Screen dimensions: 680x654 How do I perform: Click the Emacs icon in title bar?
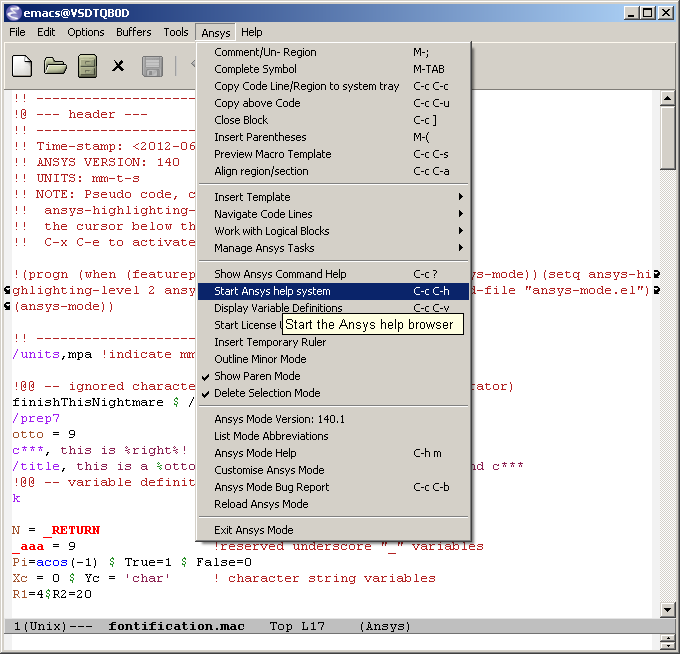[x=13, y=13]
